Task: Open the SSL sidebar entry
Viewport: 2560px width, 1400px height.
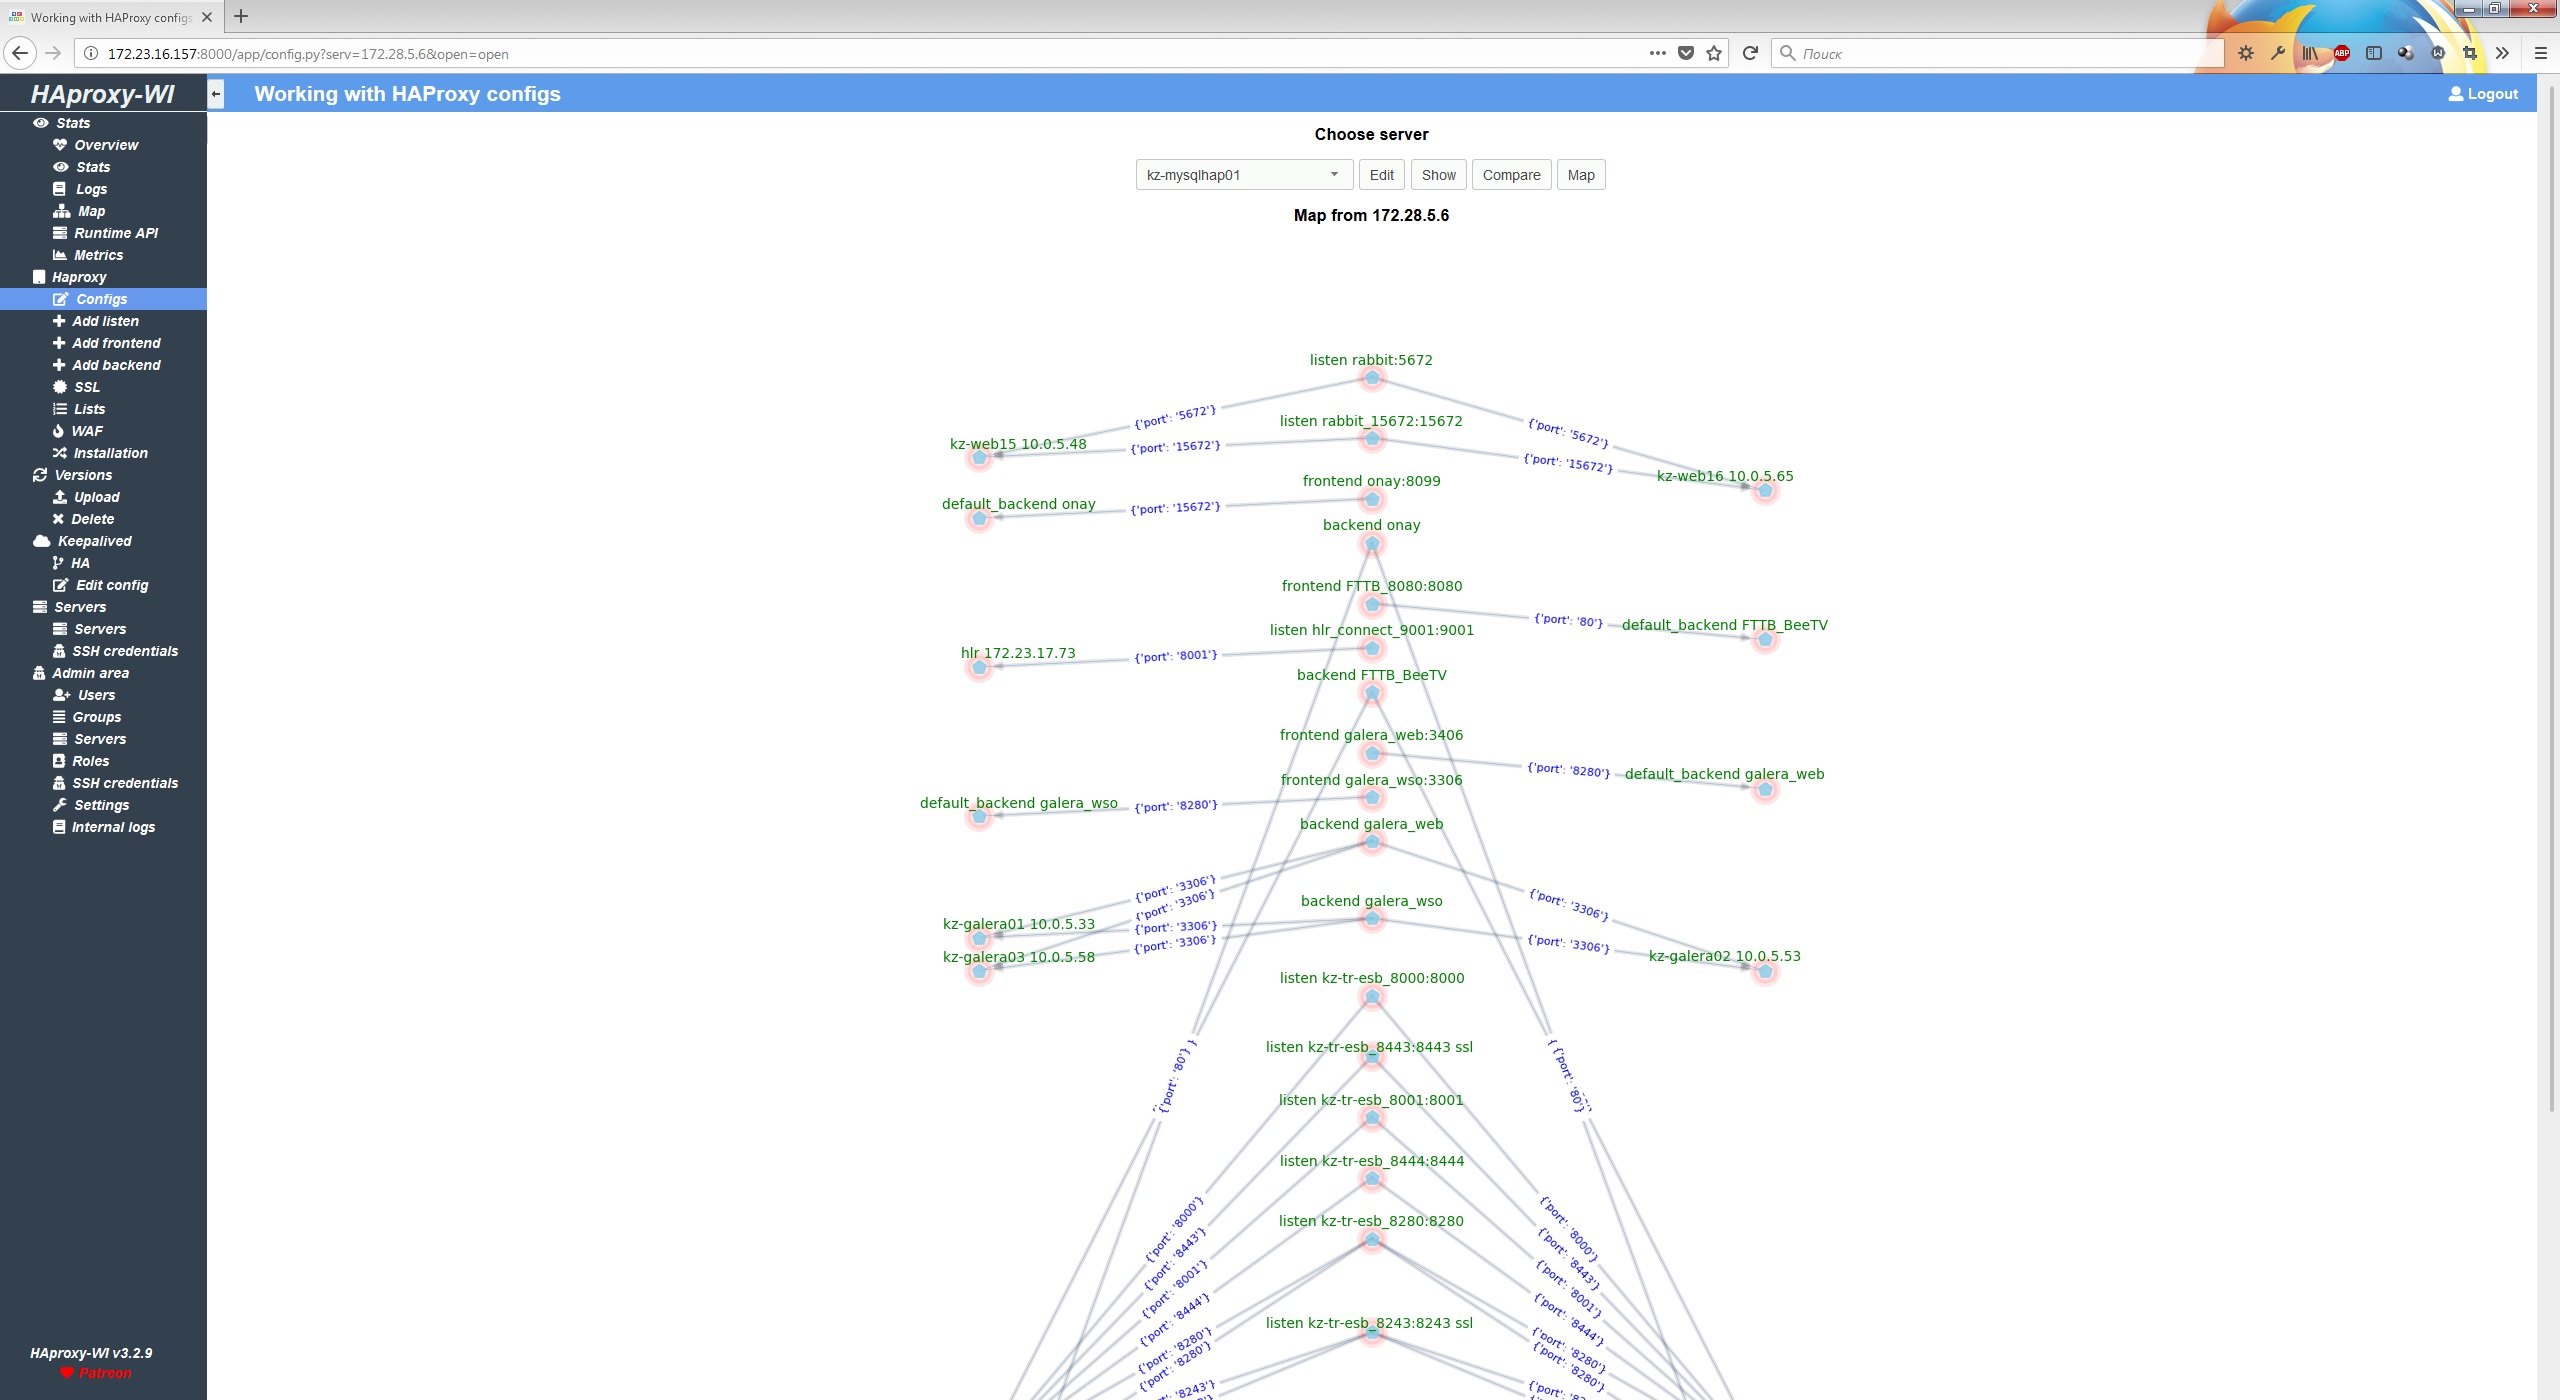Action: click(x=87, y=387)
